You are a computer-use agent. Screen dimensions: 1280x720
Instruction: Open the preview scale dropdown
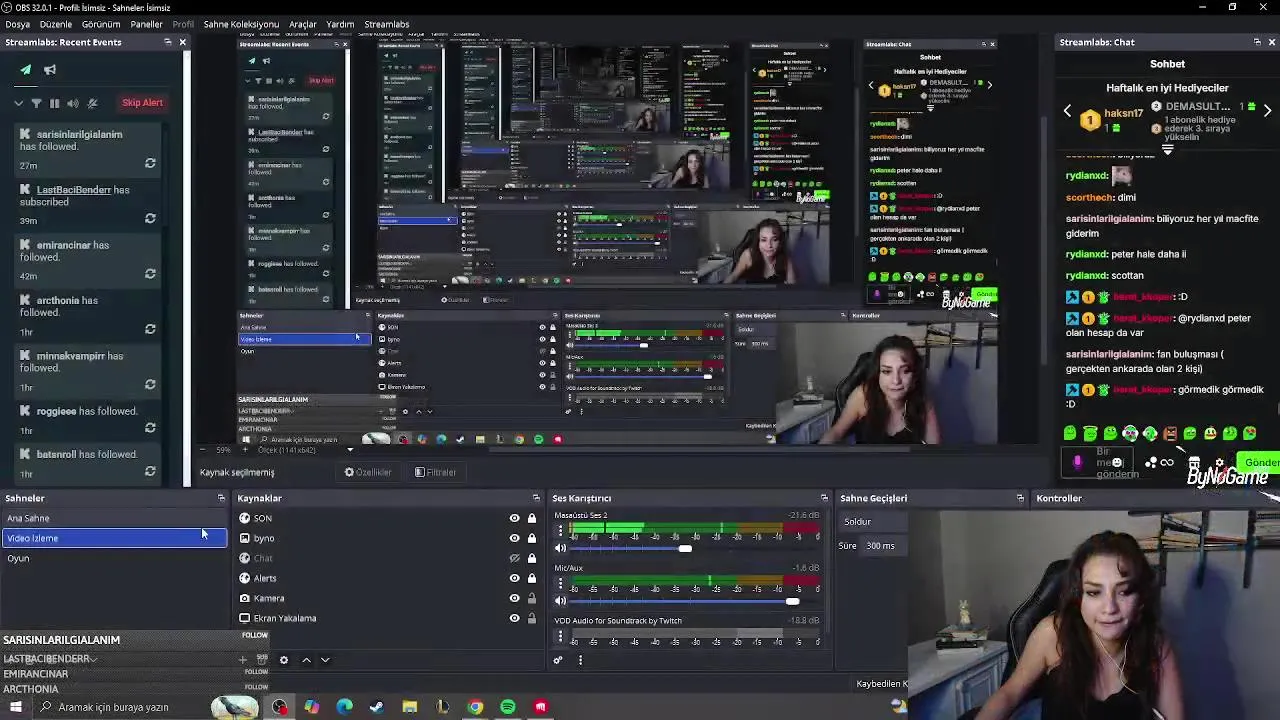pos(350,450)
